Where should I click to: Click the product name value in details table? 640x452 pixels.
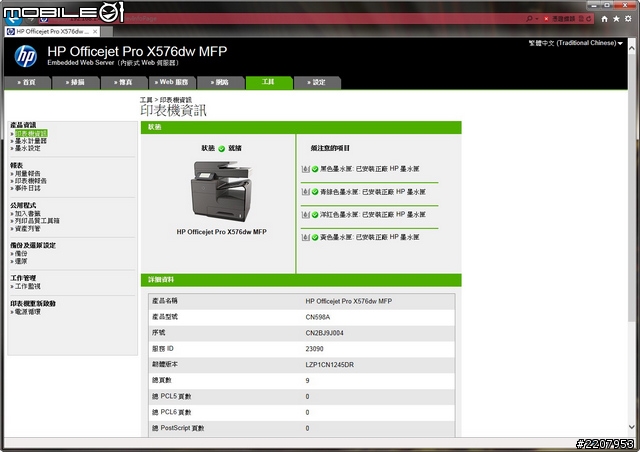[349, 301]
